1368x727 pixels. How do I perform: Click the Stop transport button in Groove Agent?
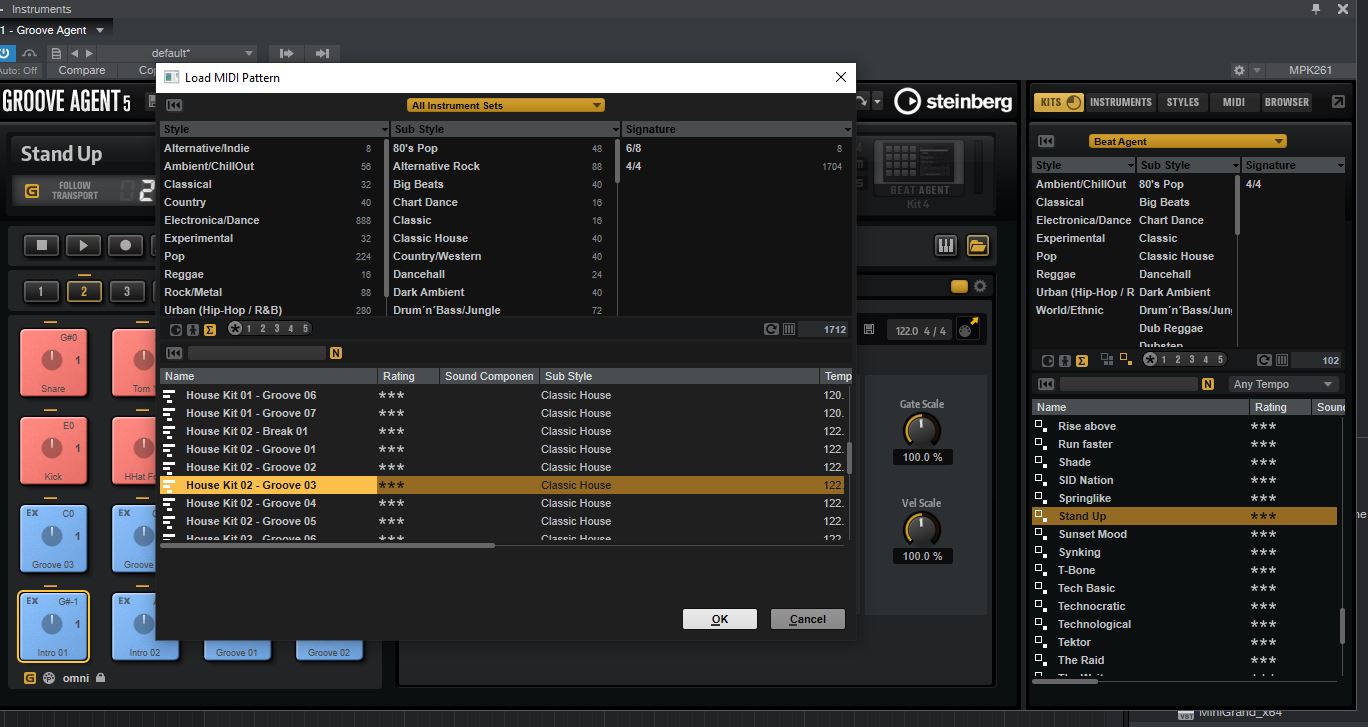point(42,245)
